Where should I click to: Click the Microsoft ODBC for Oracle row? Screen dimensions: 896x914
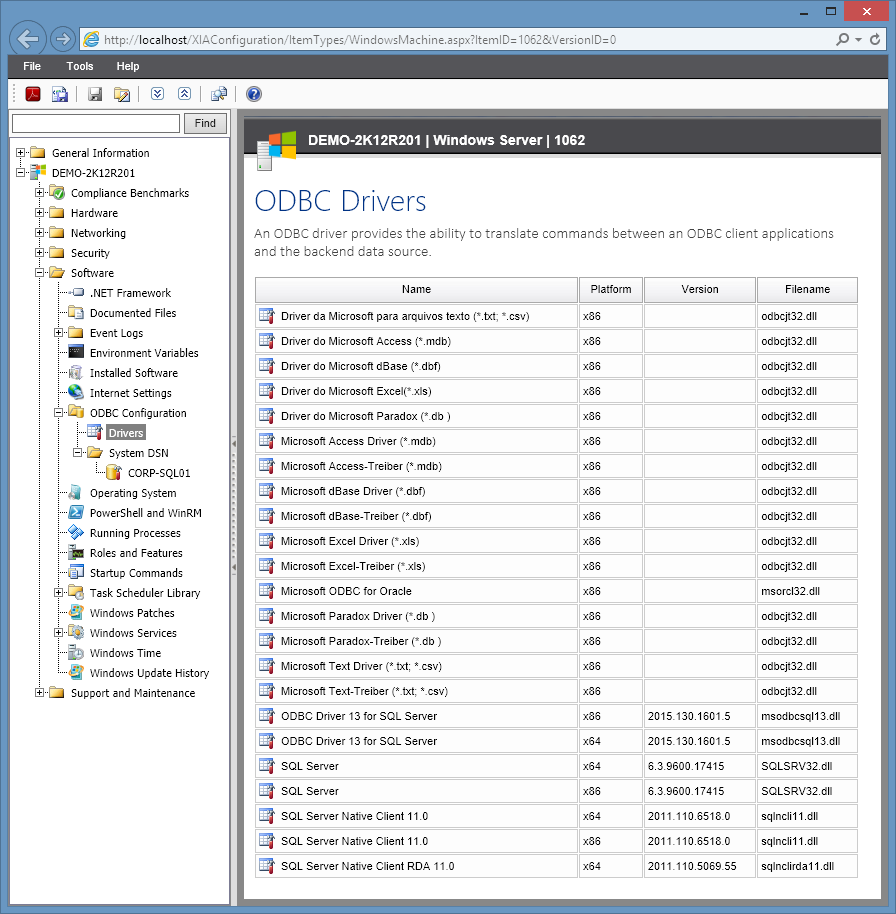tap(556, 591)
